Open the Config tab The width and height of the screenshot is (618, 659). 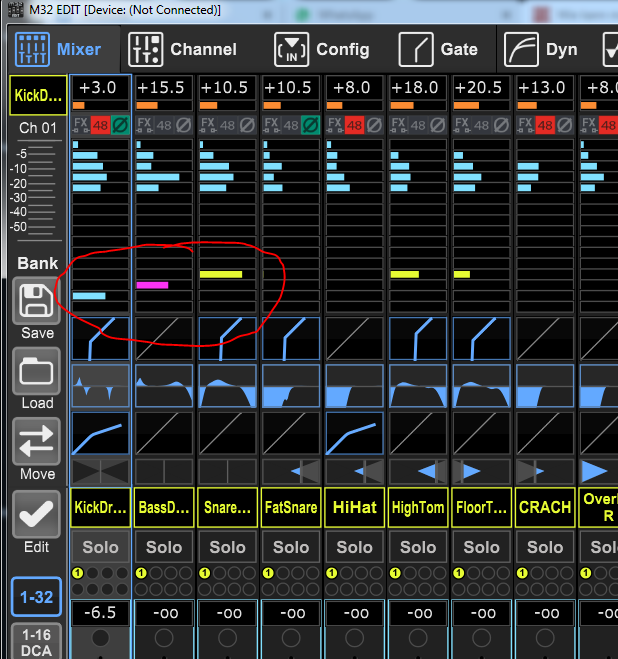pyautogui.click(x=322, y=49)
